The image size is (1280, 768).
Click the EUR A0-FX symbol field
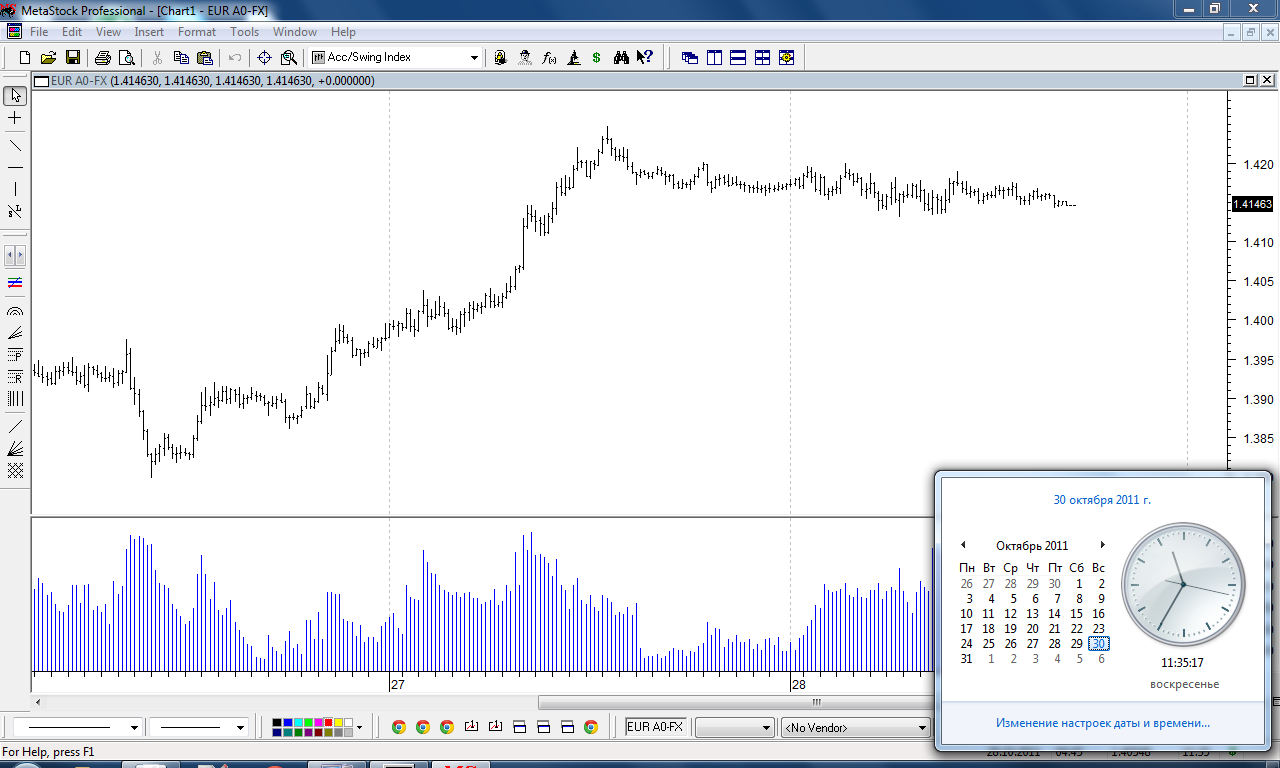click(x=656, y=727)
